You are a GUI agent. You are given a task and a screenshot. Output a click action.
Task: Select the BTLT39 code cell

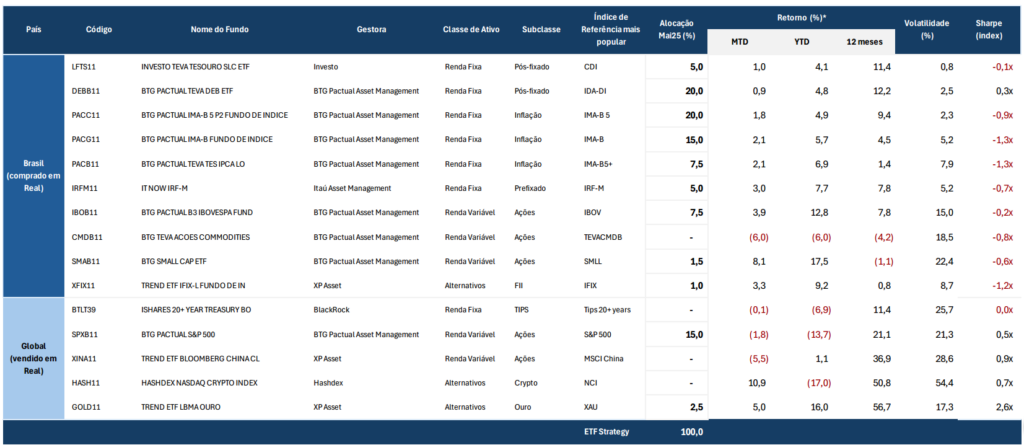click(x=86, y=310)
